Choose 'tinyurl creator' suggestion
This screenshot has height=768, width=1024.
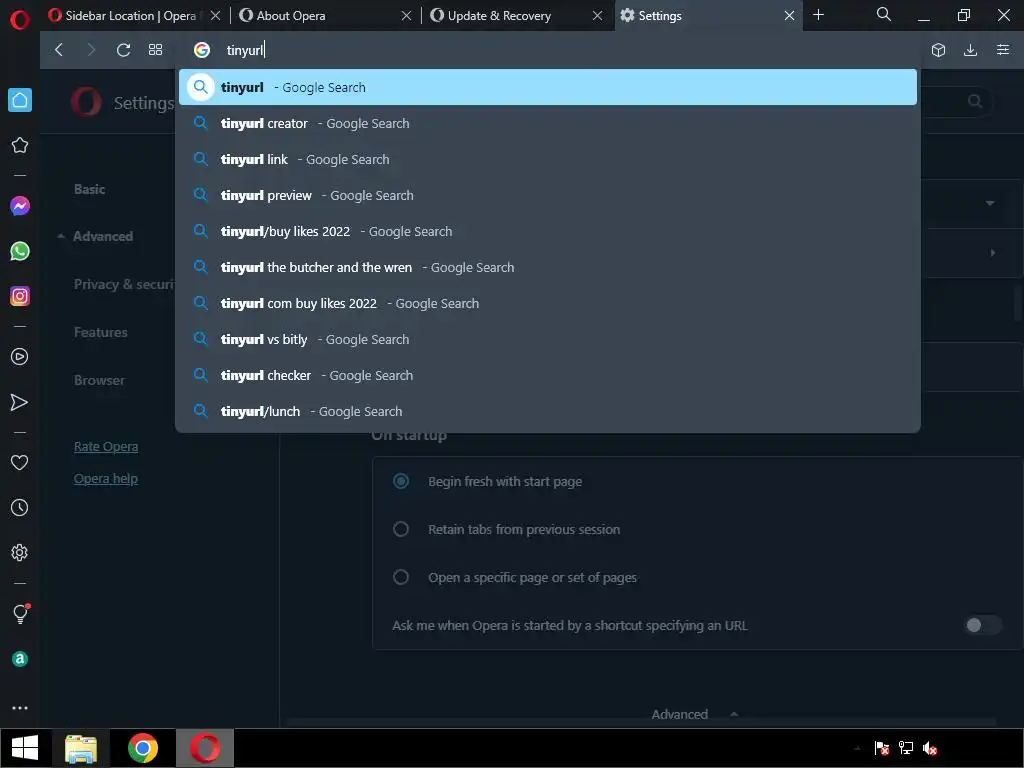pyautogui.click(x=548, y=123)
